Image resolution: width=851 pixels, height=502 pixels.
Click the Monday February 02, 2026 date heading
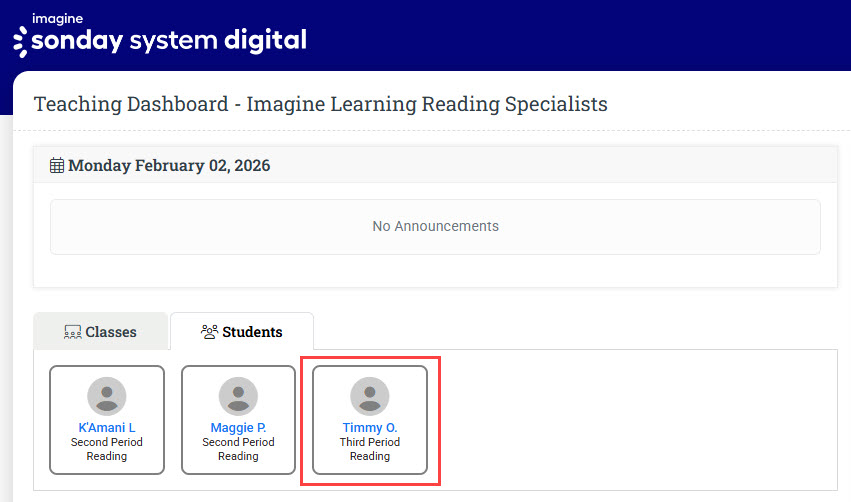pos(169,165)
